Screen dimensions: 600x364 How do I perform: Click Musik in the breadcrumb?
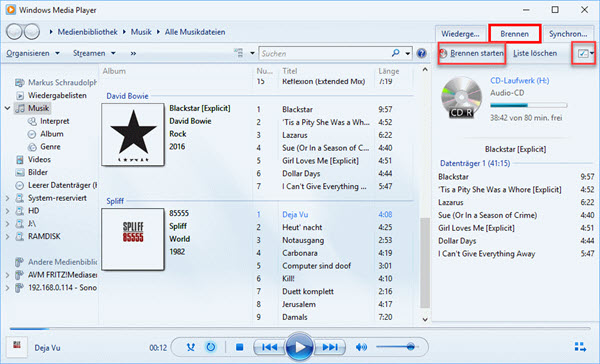[141, 32]
